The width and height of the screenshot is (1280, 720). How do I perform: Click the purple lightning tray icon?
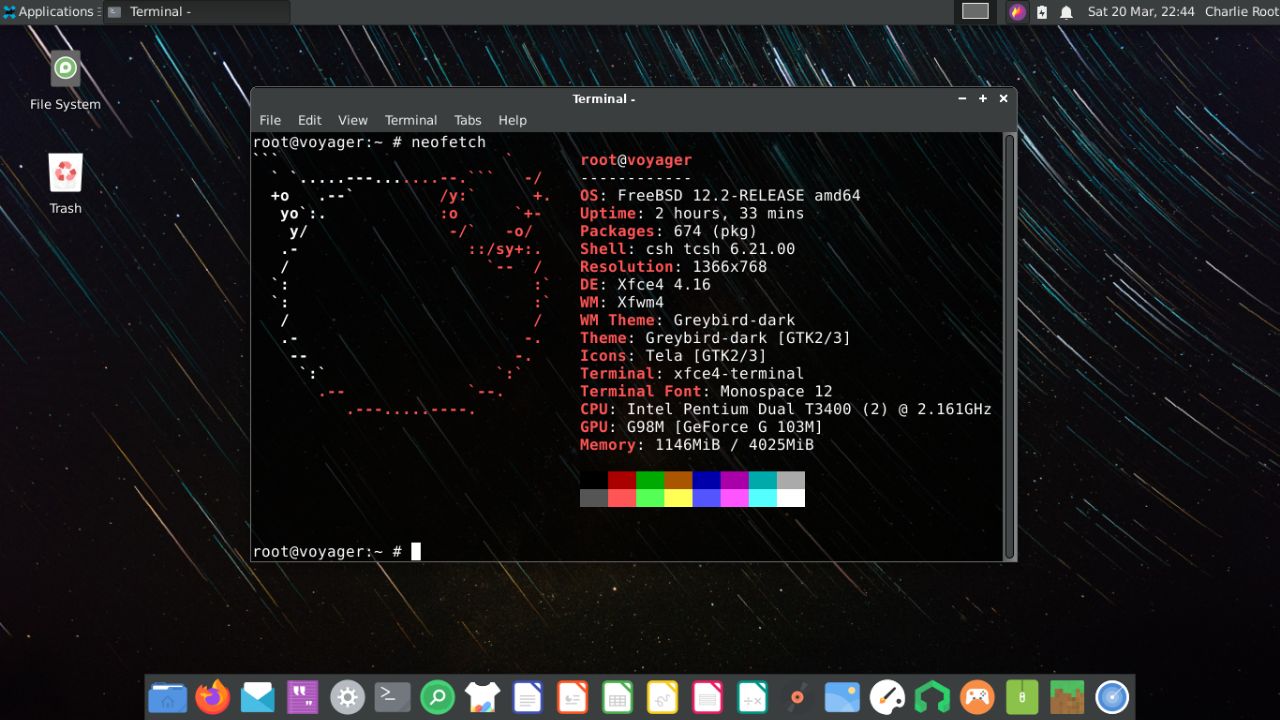[1018, 12]
